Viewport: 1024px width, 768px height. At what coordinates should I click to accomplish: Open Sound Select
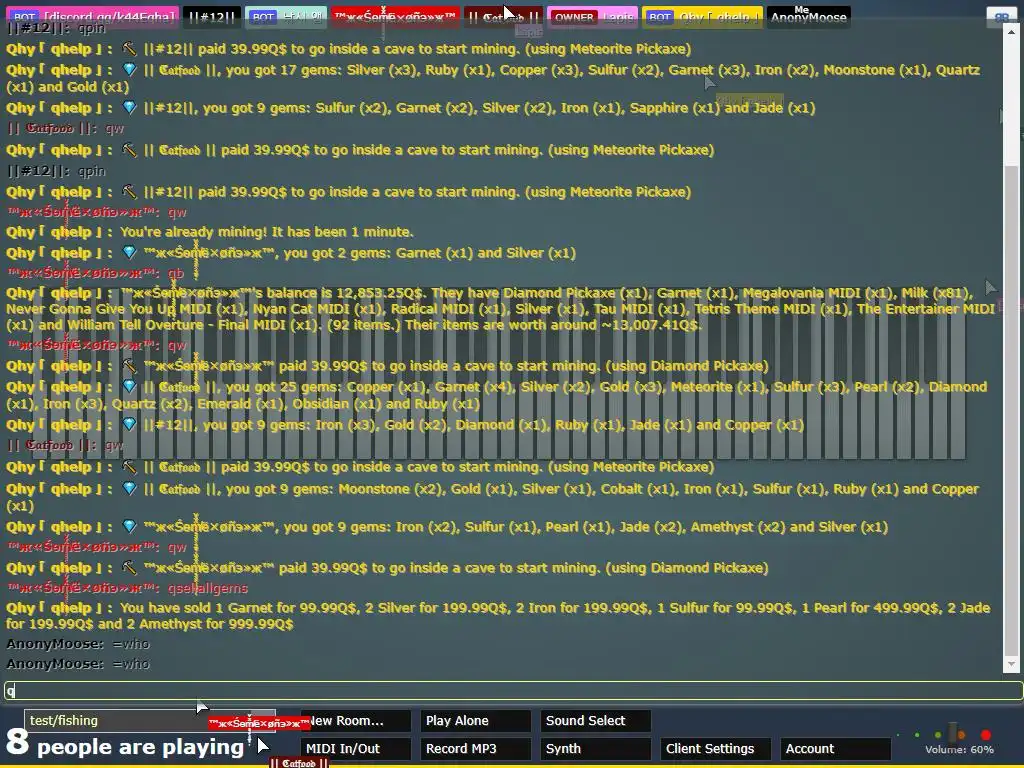coord(596,720)
